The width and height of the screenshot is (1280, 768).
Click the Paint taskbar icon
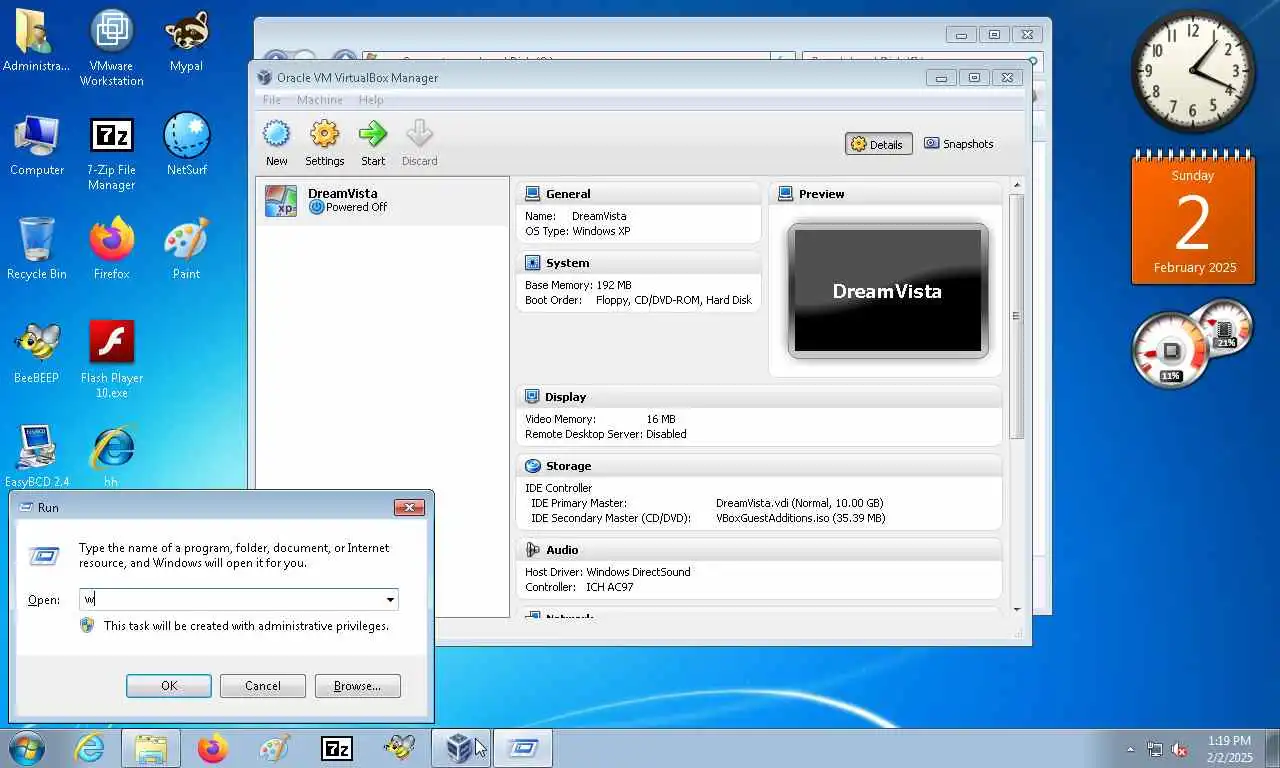tap(274, 748)
